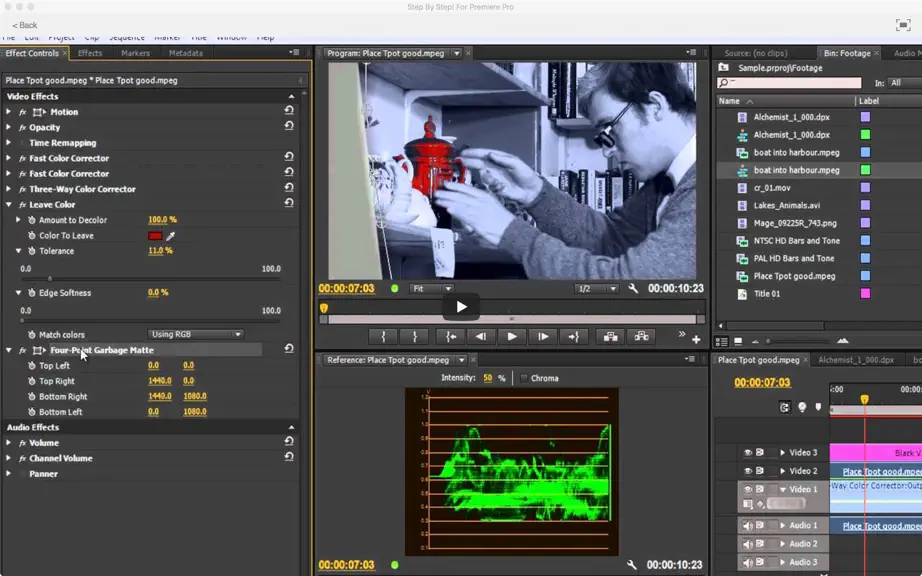The width and height of the screenshot is (922, 576).
Task: Expand the Time Remapping effect
Action: coord(8,143)
